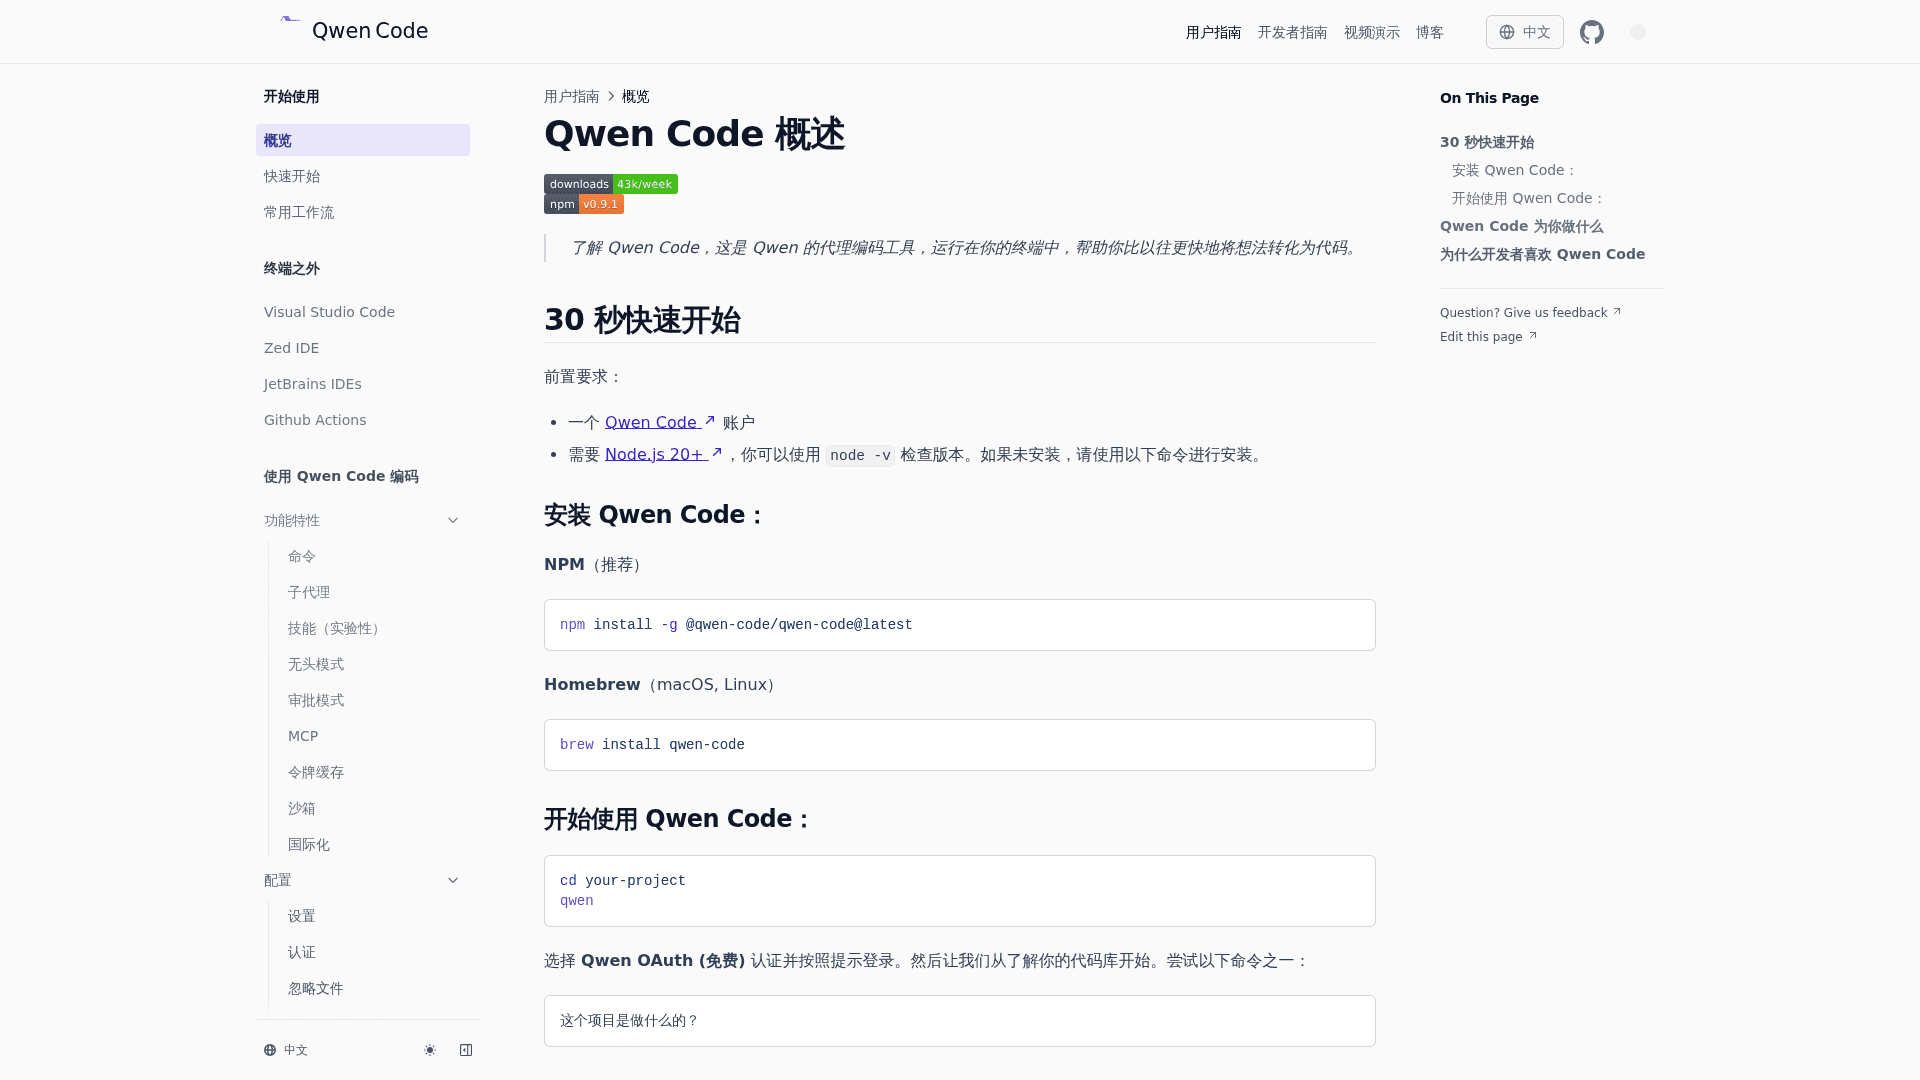Toggle dark mode with the sun icon
This screenshot has height=1080, width=1920.
pyautogui.click(x=430, y=1050)
